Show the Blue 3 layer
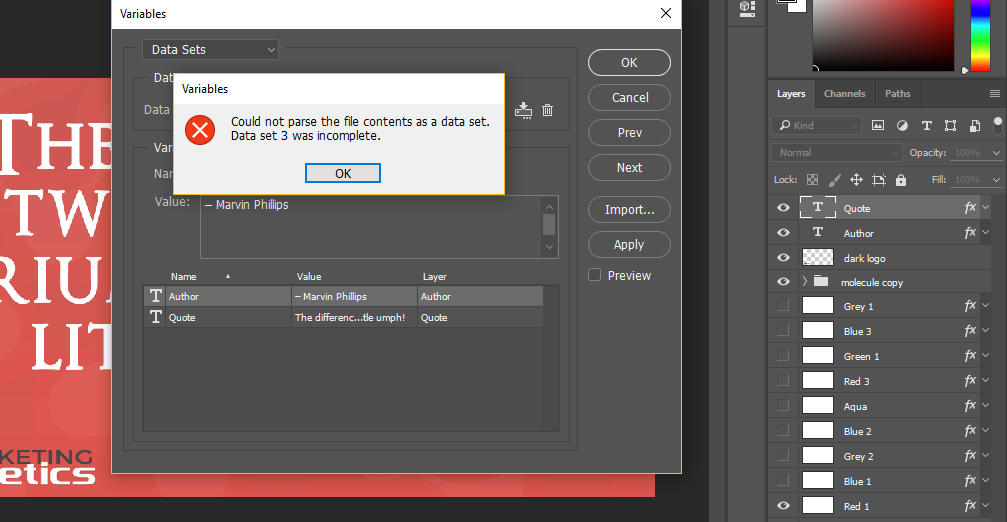This screenshot has height=522, width=1007. pyautogui.click(x=783, y=331)
